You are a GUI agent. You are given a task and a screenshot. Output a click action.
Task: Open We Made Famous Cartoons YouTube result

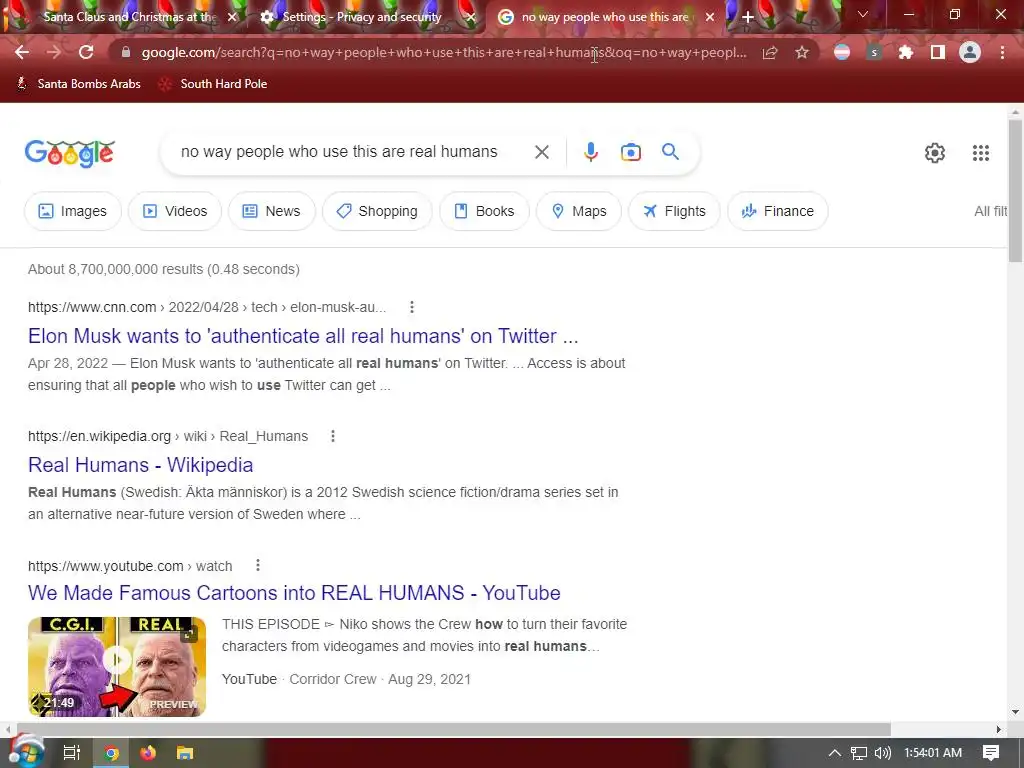tap(294, 593)
